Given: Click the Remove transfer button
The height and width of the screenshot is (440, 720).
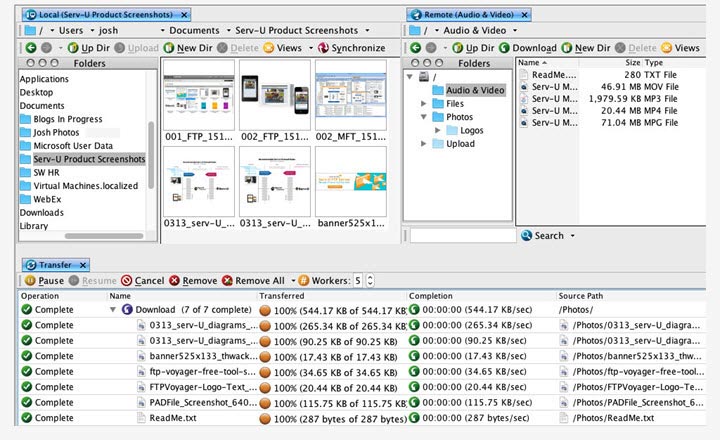Looking at the screenshot, I should (x=193, y=281).
